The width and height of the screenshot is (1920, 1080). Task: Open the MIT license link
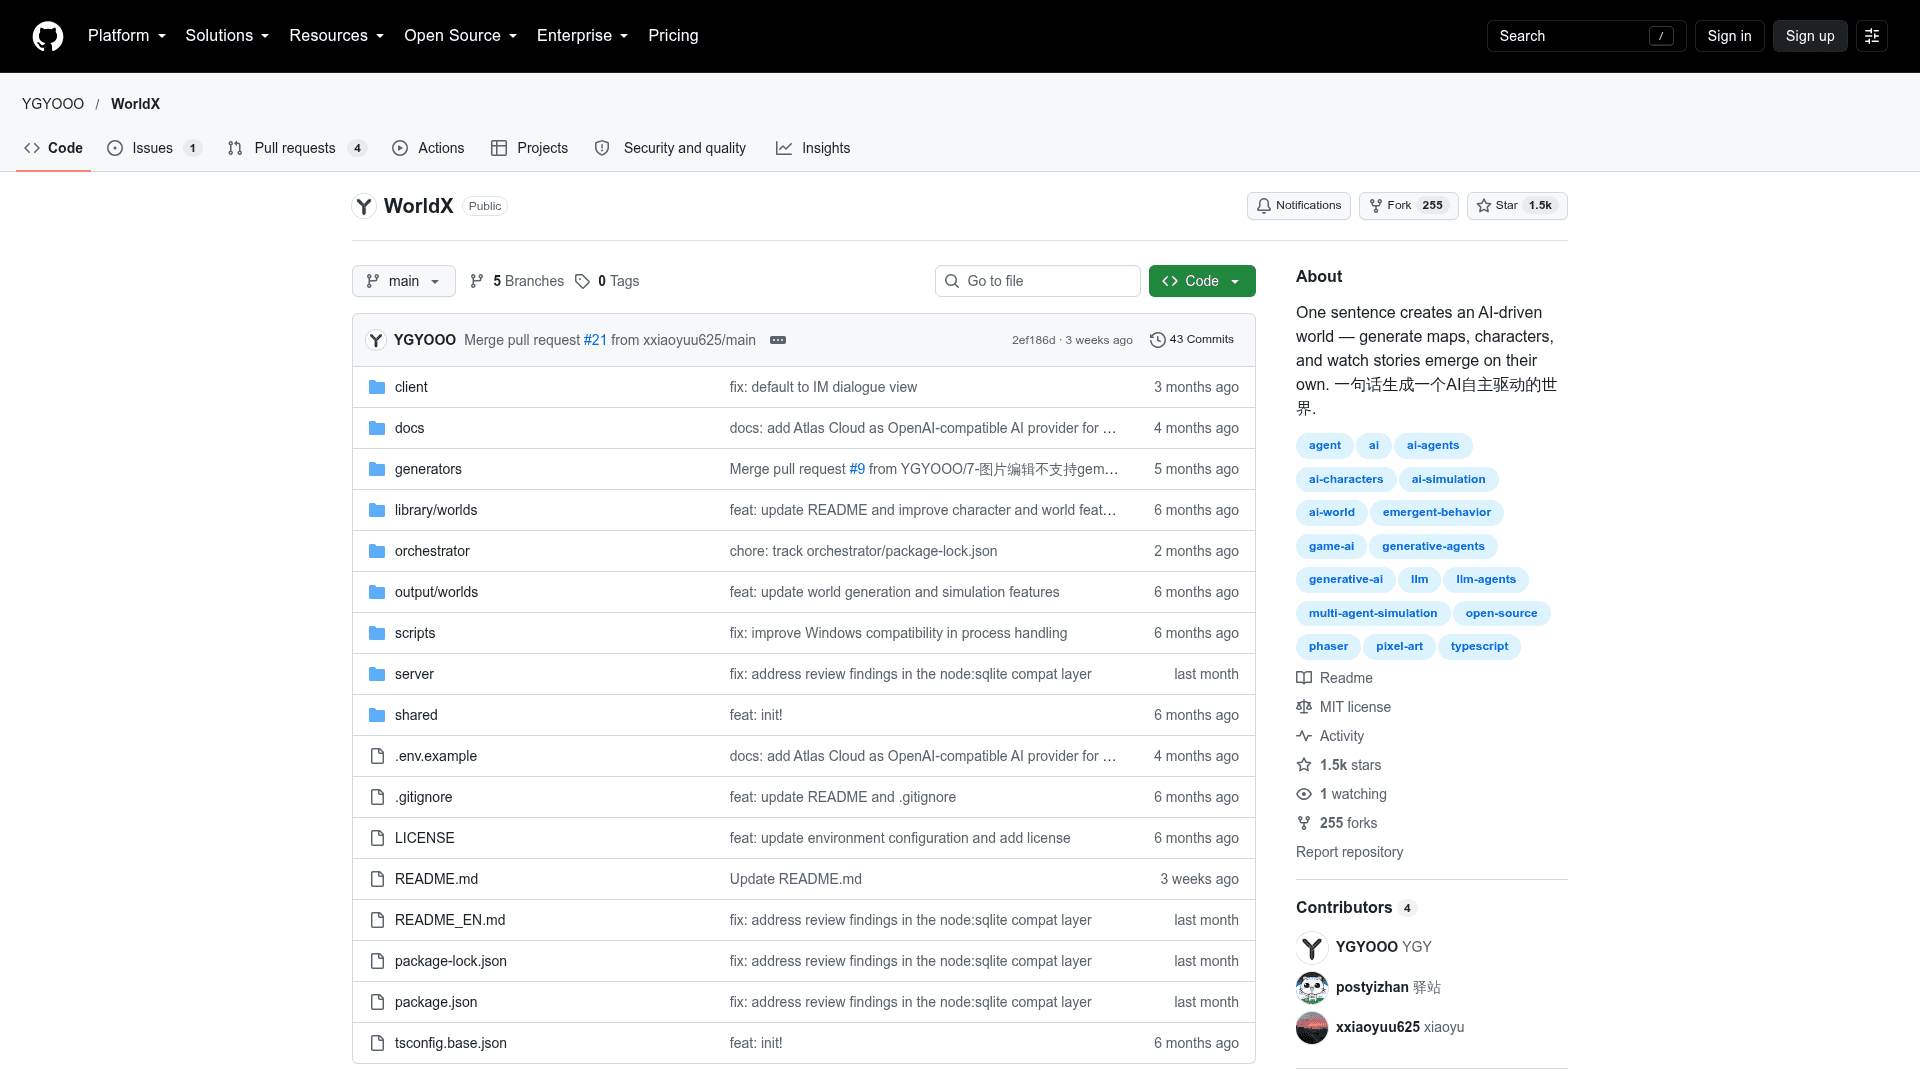(1344, 707)
